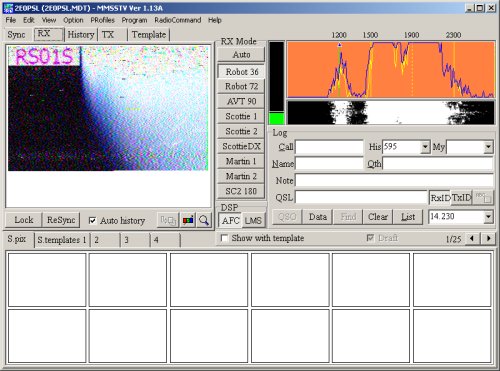This screenshot has height=371, width=500.
Task: Click the QSO log button
Action: point(287,217)
